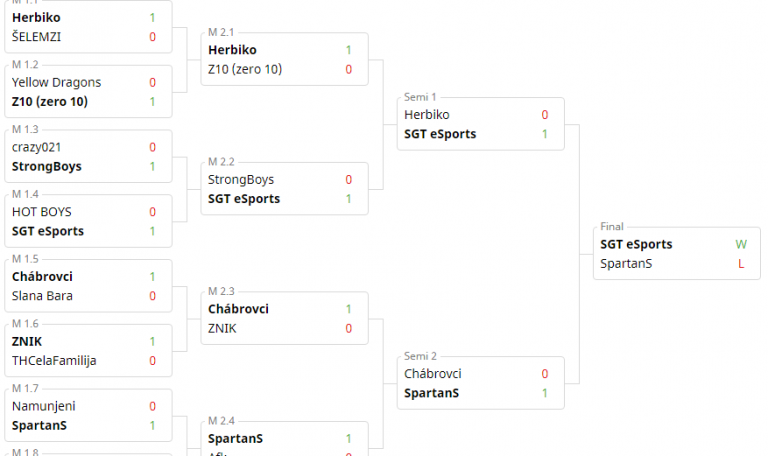768x456 pixels.
Task: Click the L result beside SpartanS
Action: (x=740, y=263)
